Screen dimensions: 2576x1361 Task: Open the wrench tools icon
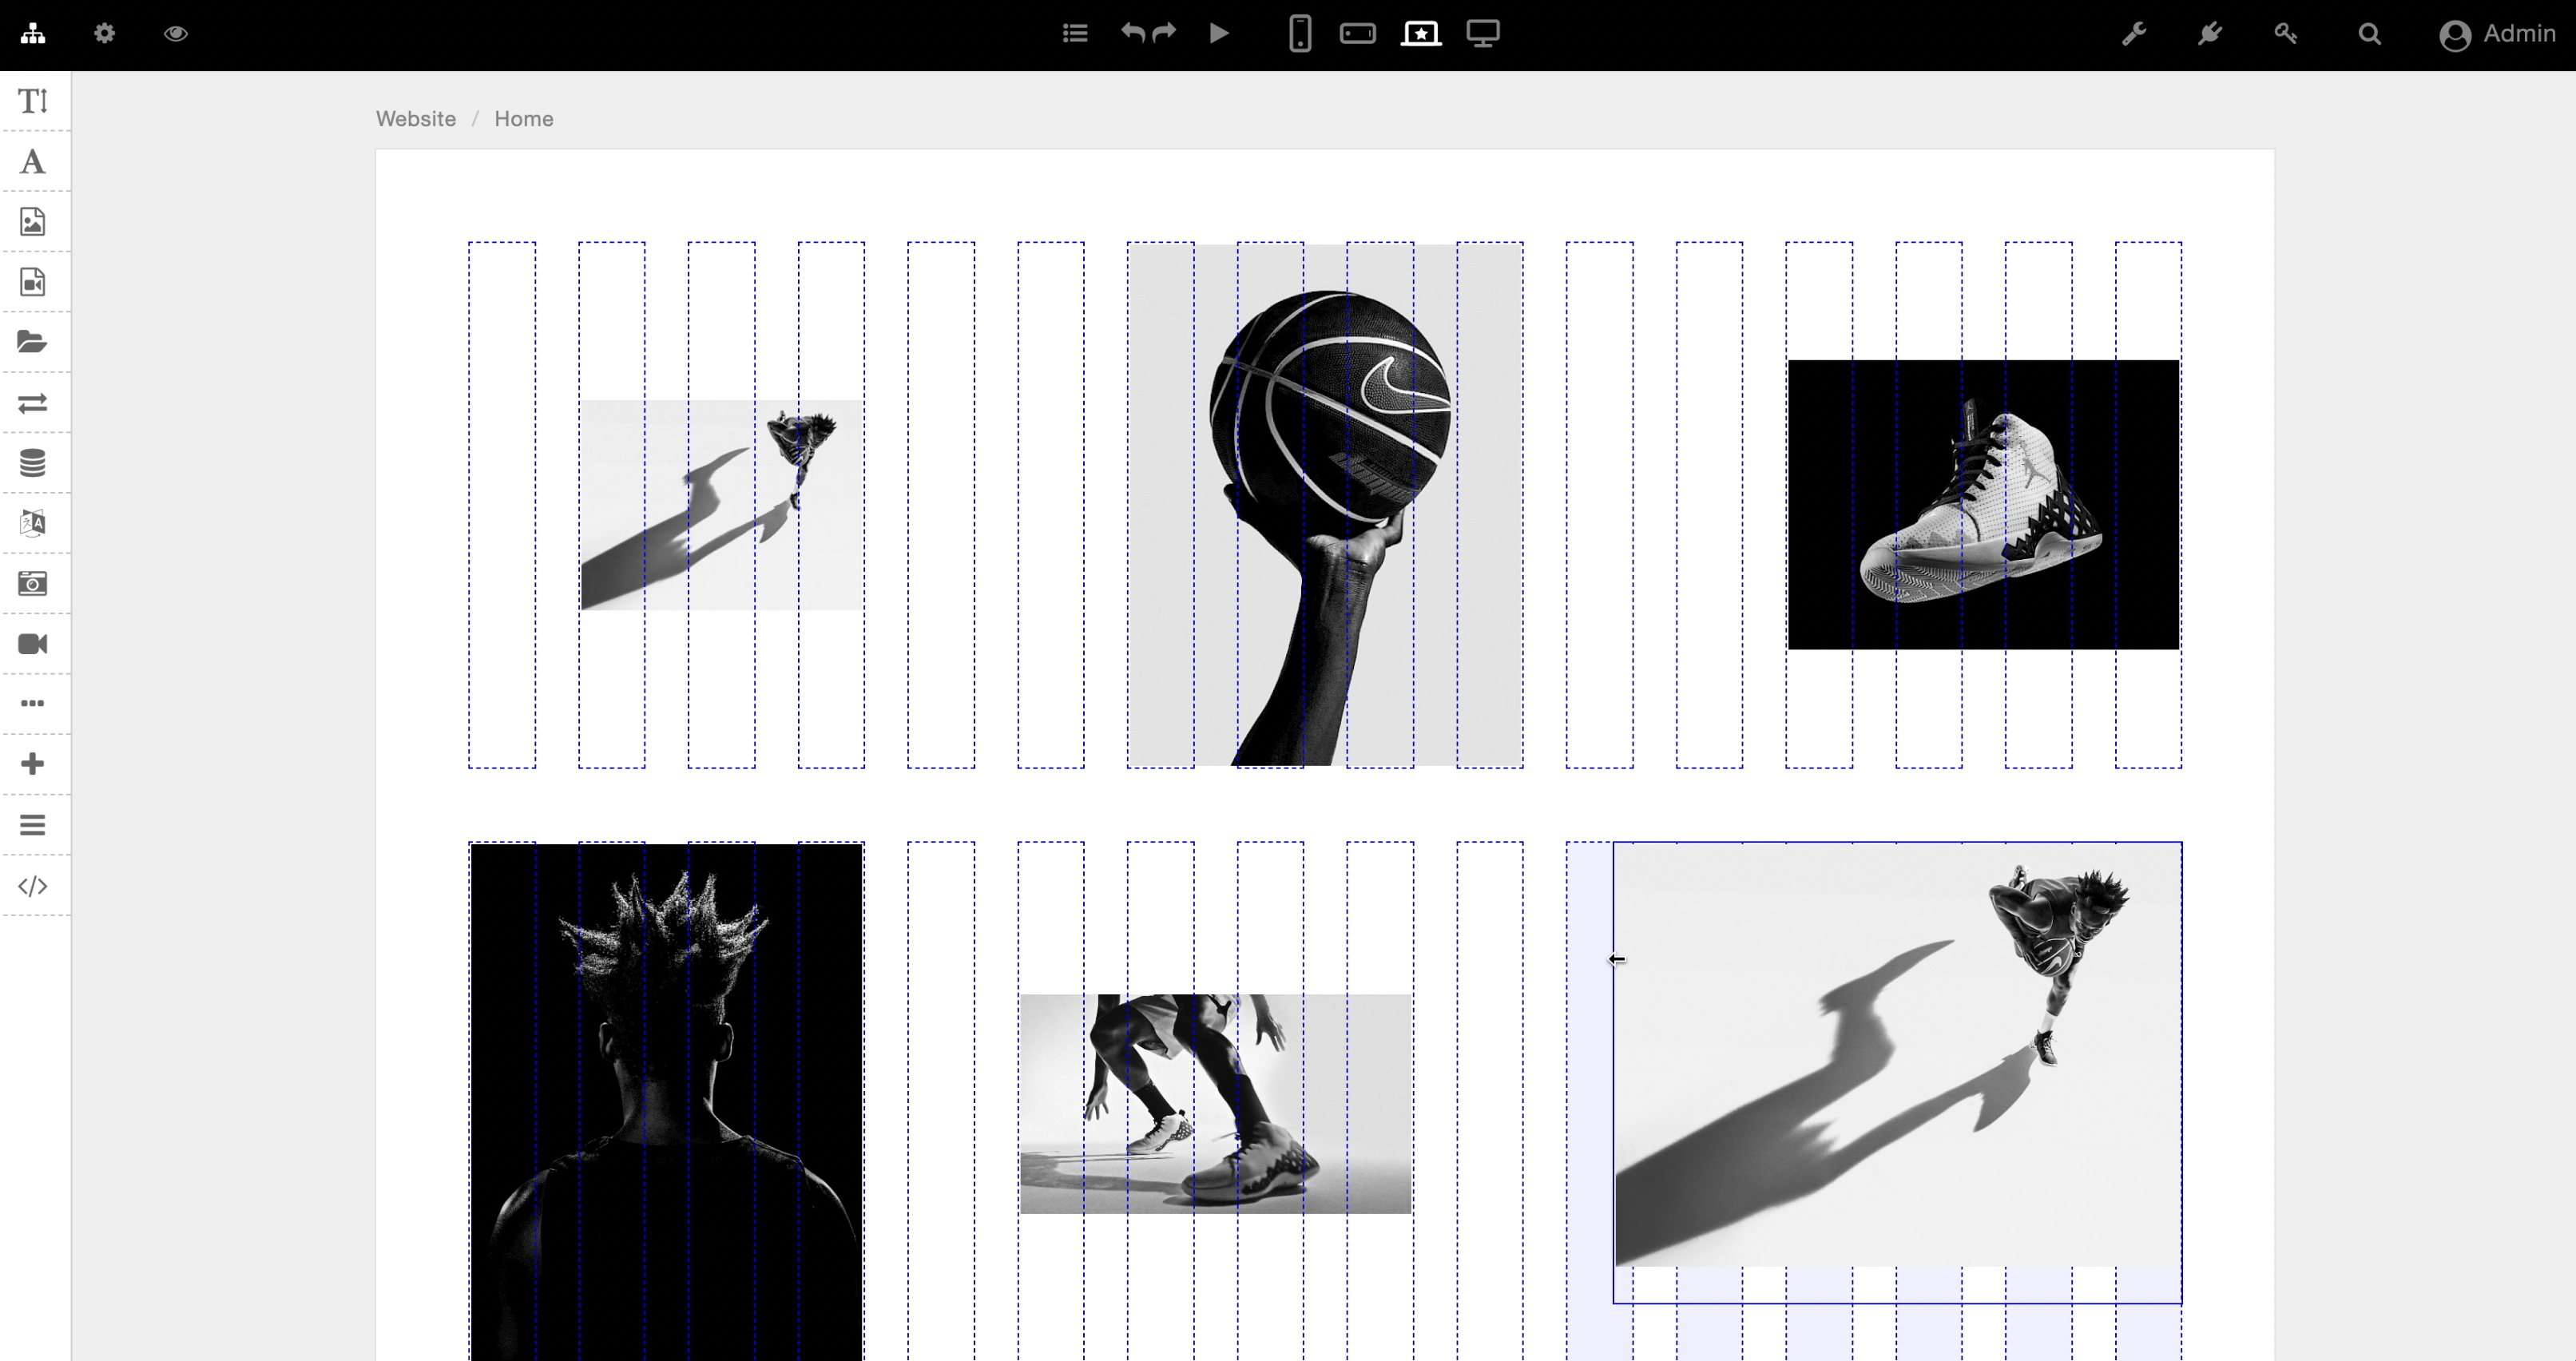tap(2134, 34)
